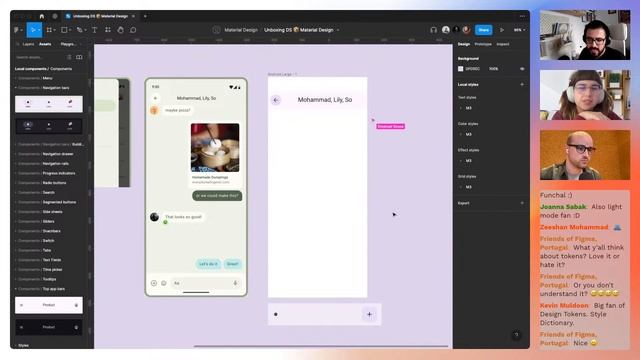Select the Comment tool
The width and height of the screenshot is (640, 360).
[x=133, y=30]
